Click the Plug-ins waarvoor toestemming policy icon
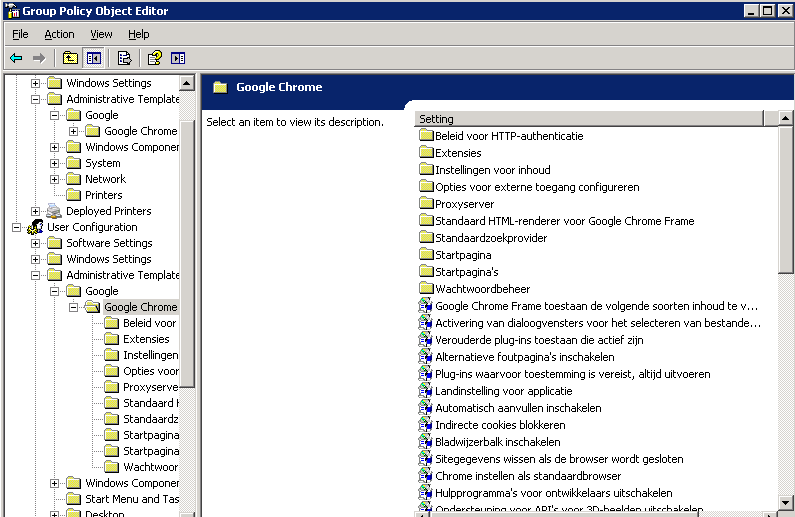The image size is (795, 517). point(425,374)
